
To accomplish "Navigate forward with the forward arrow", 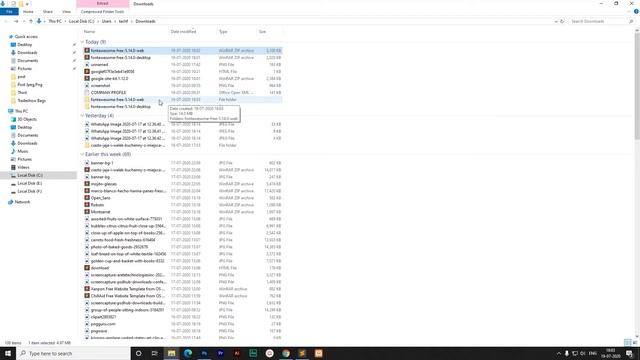I will 16,21.
